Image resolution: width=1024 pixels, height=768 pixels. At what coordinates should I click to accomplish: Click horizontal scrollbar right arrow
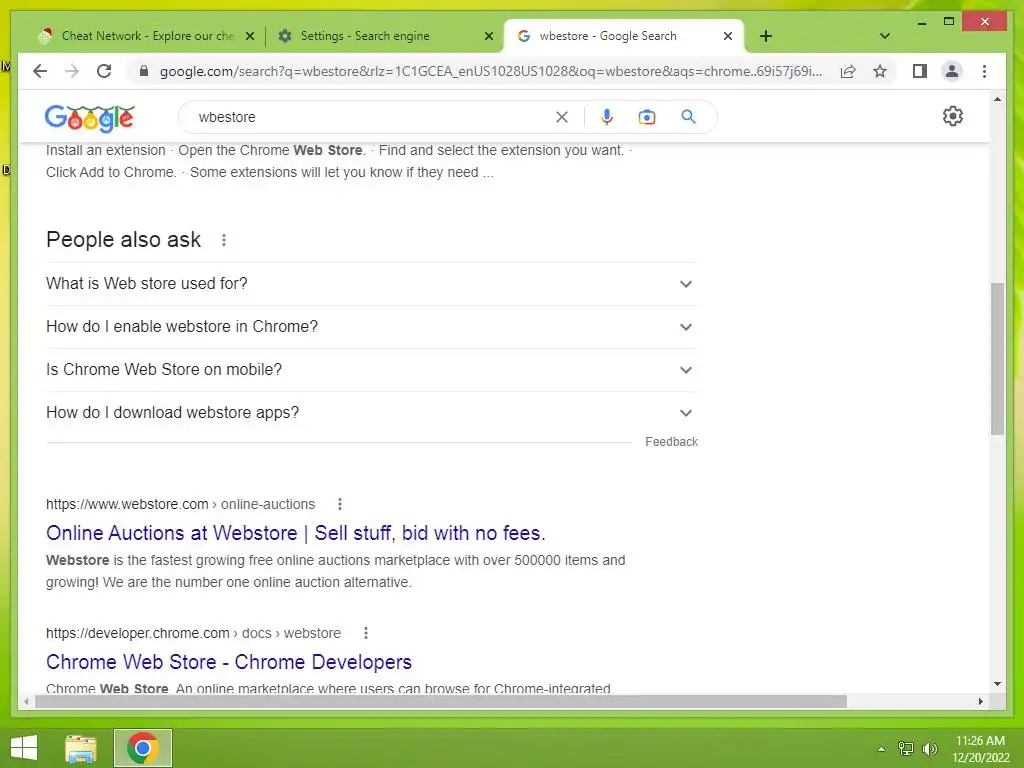click(x=980, y=701)
